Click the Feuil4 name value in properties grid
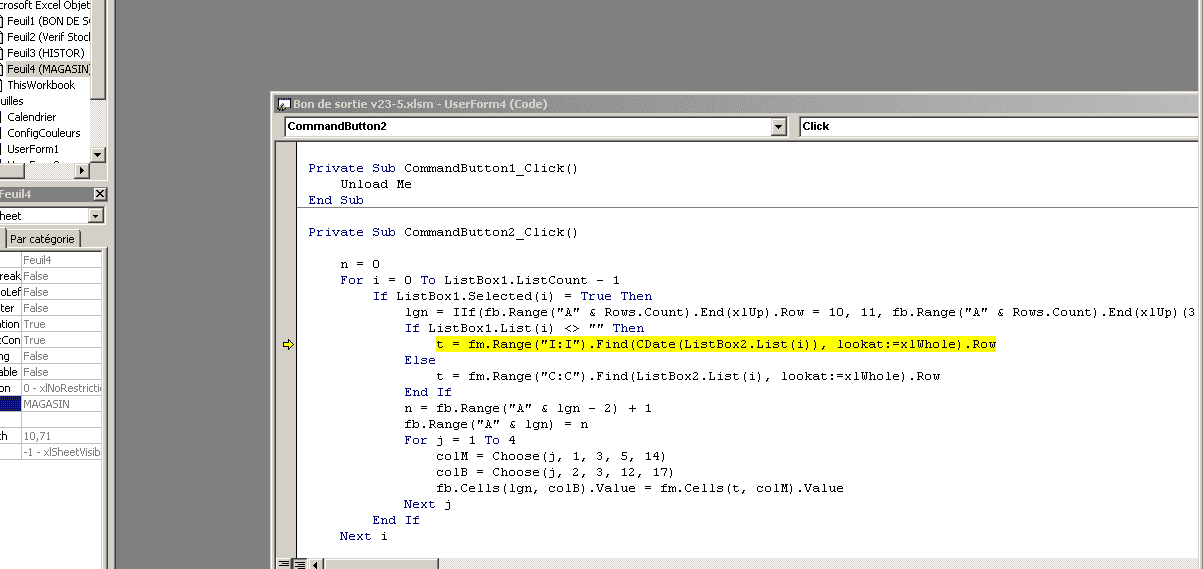1203x569 pixels. click(61, 260)
